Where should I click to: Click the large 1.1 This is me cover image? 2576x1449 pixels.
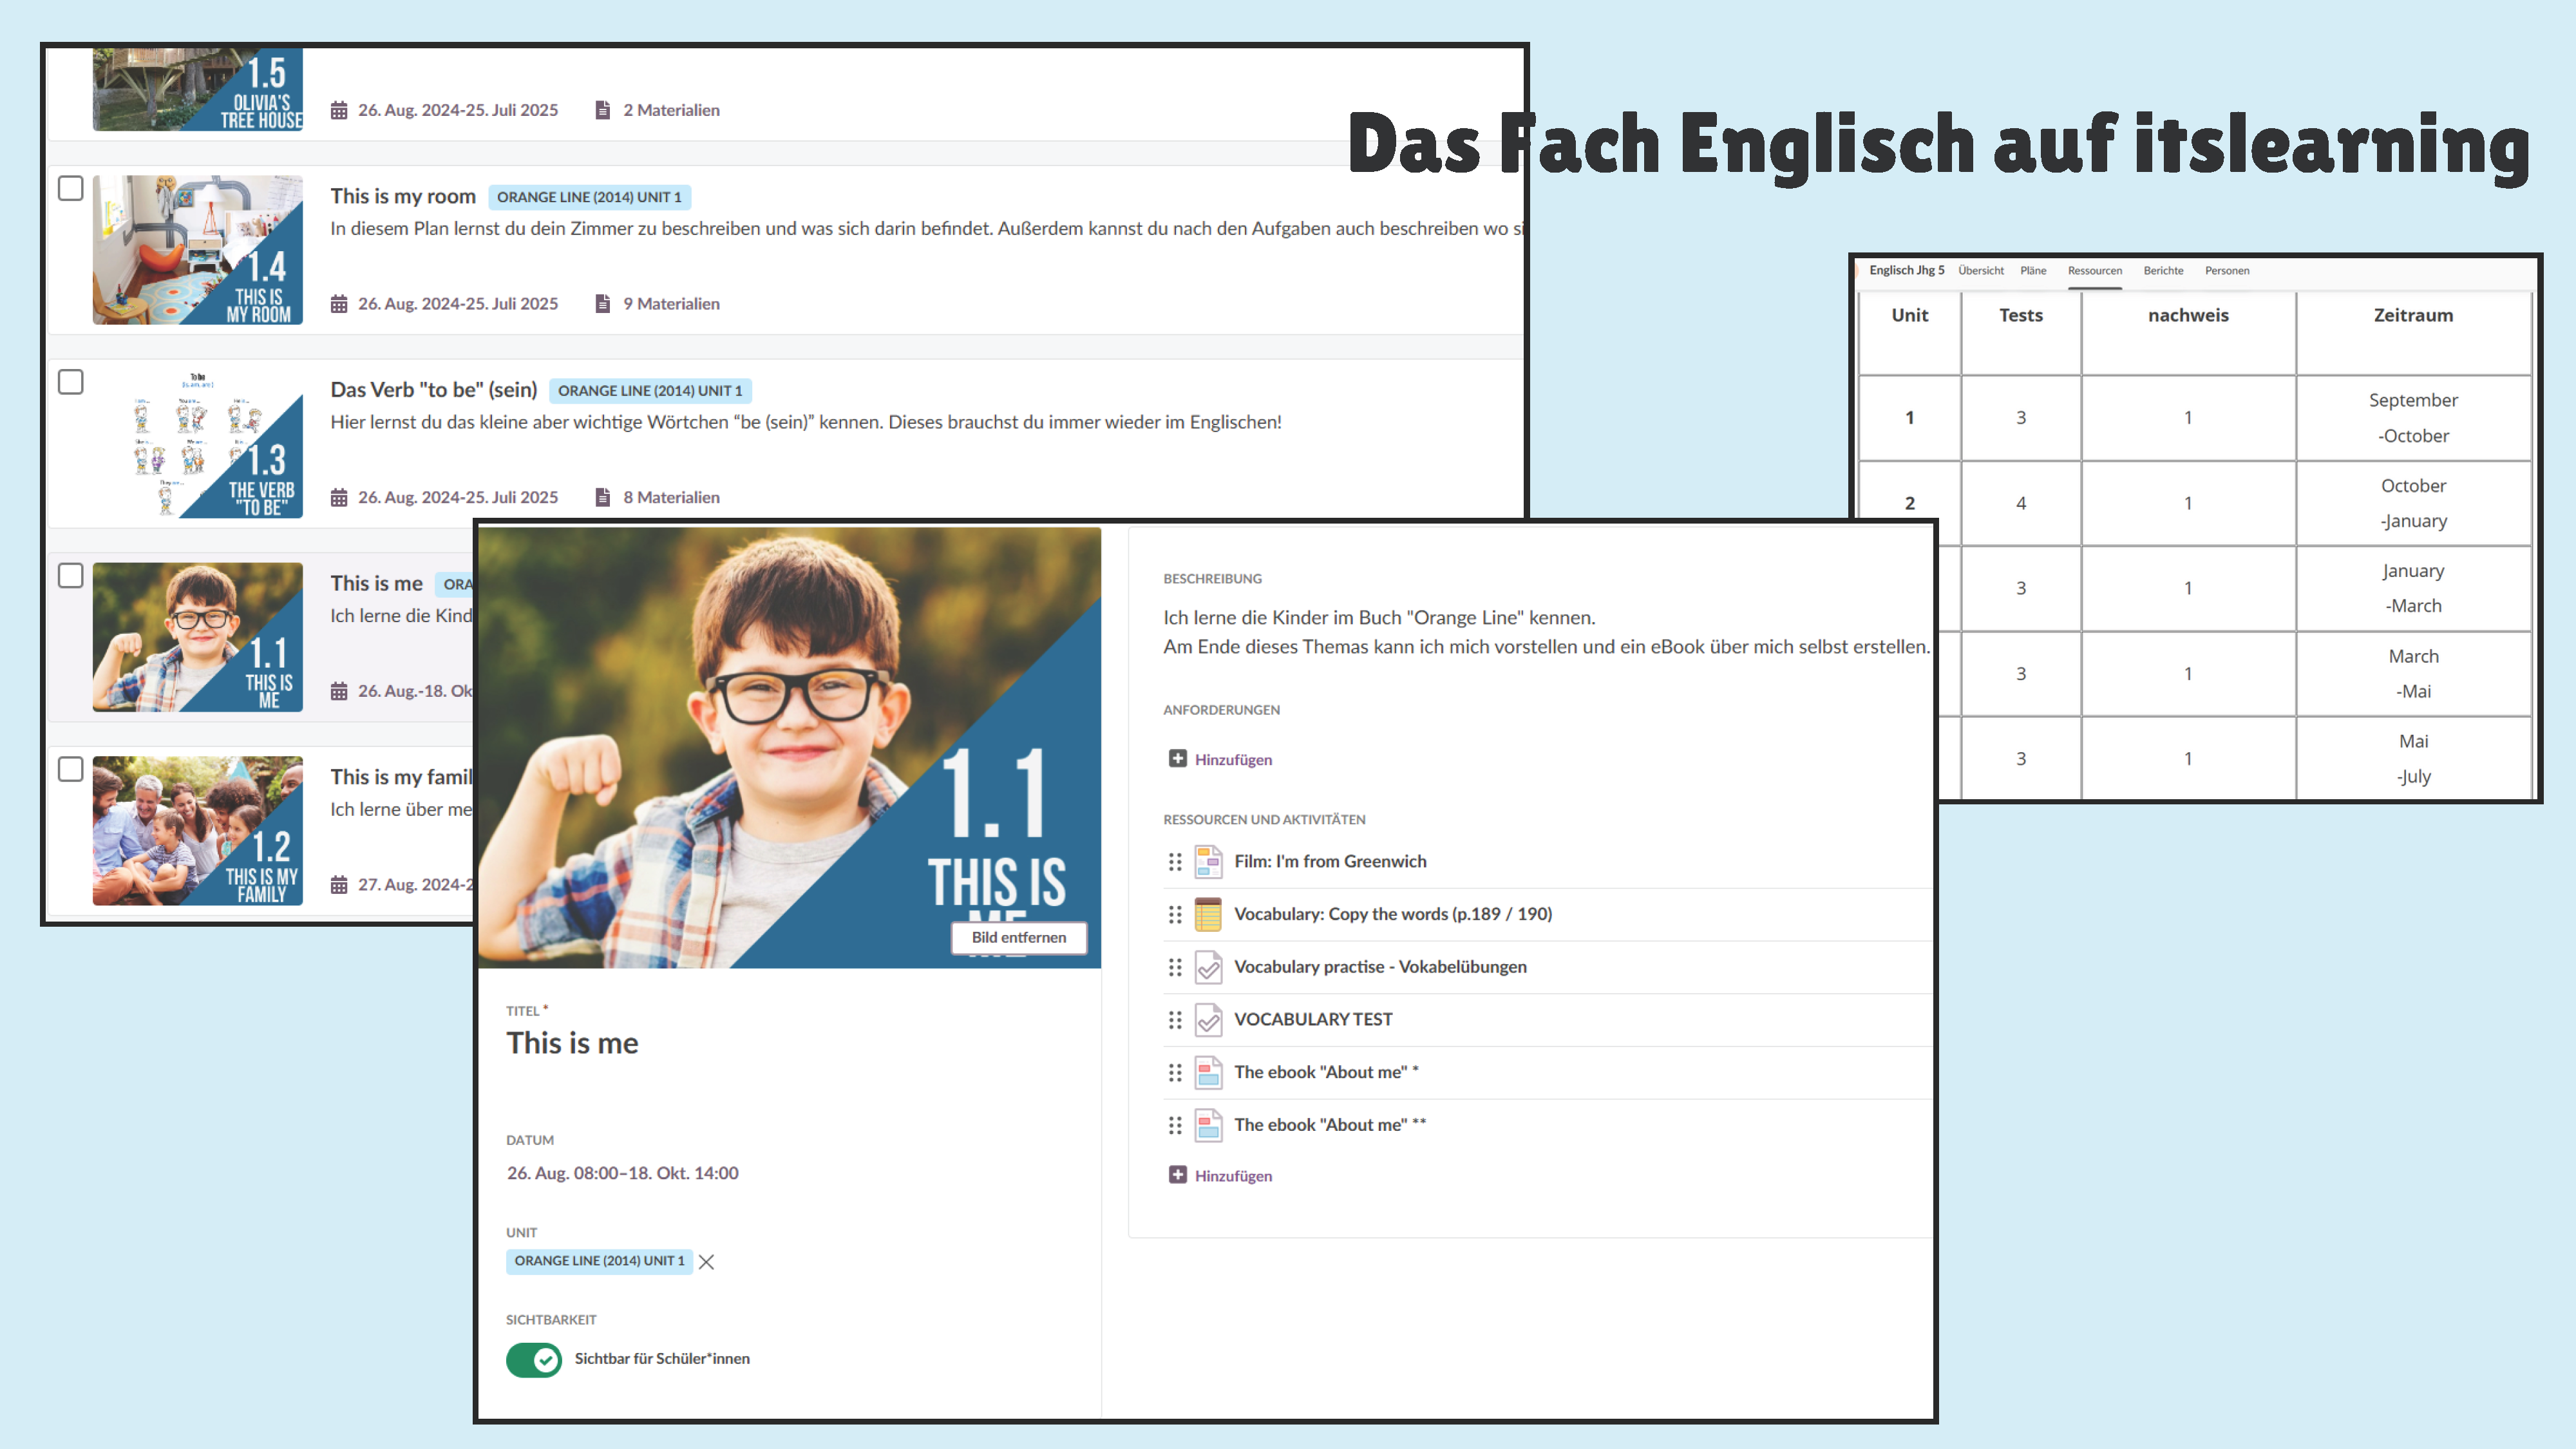click(x=789, y=747)
